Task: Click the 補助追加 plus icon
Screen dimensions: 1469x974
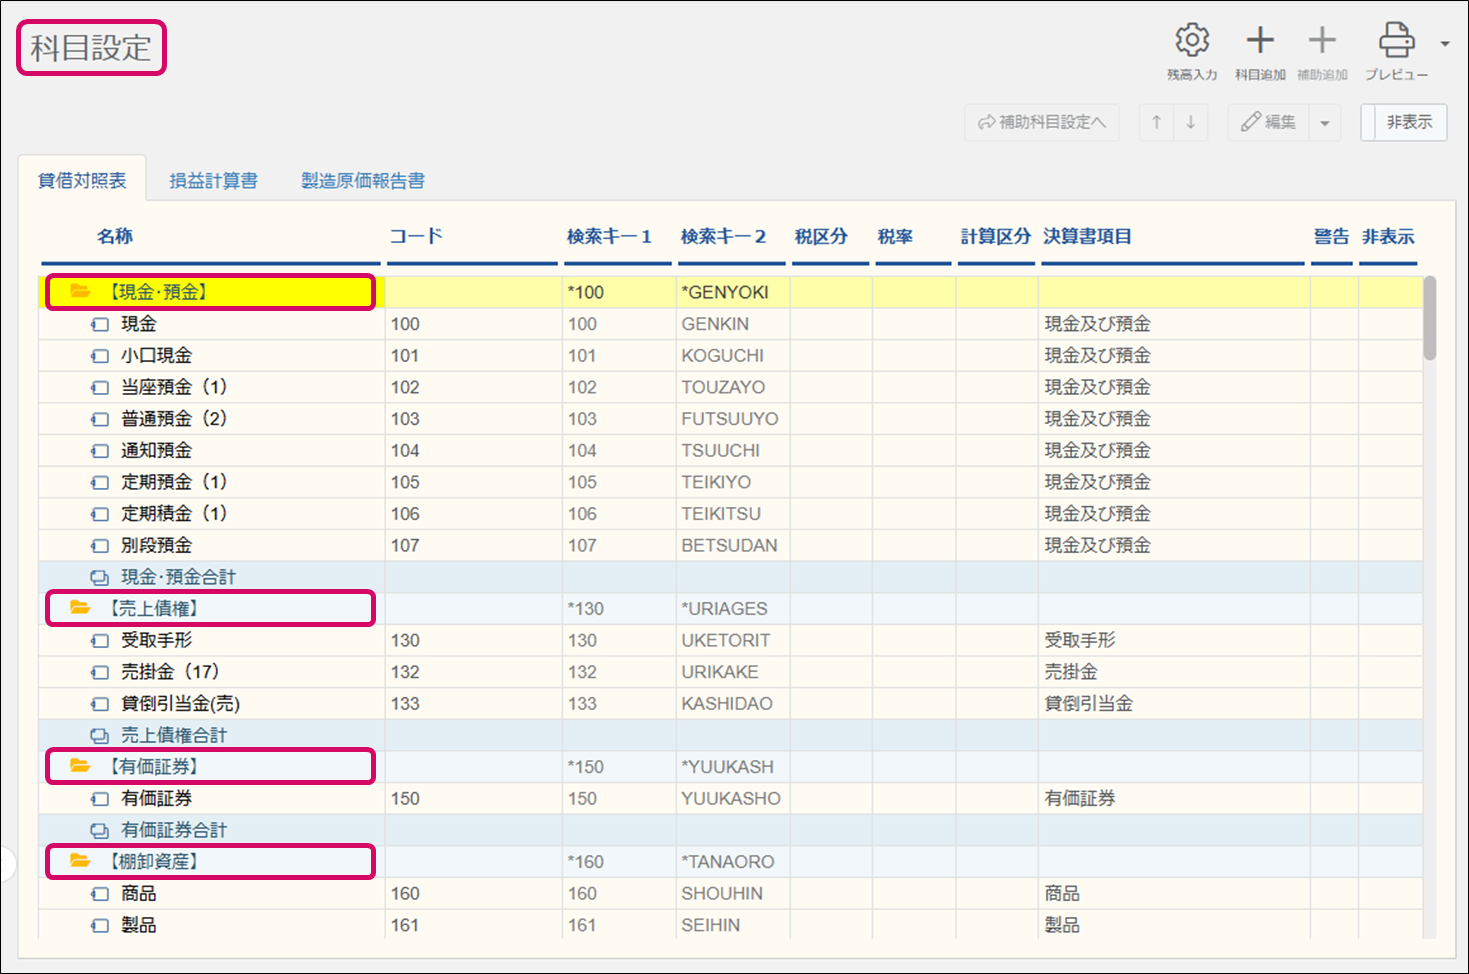Action: tap(1322, 42)
